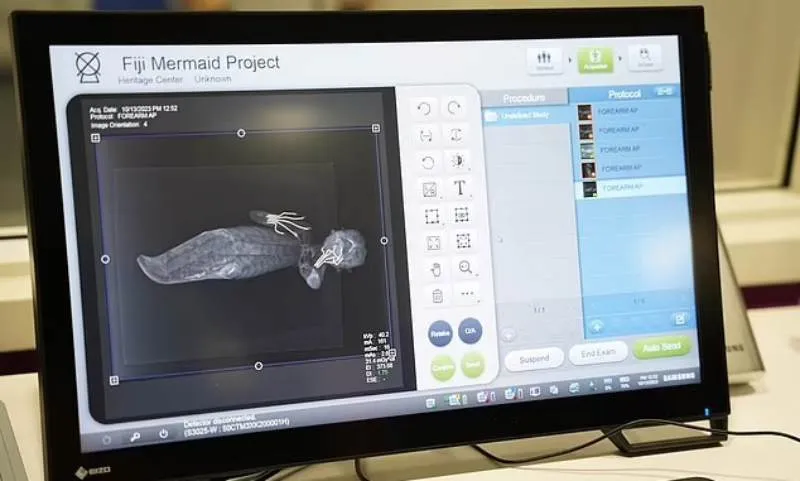The width and height of the screenshot is (800, 481).
Task: Toggle the Protocol panel view switch
Action: 664,91
